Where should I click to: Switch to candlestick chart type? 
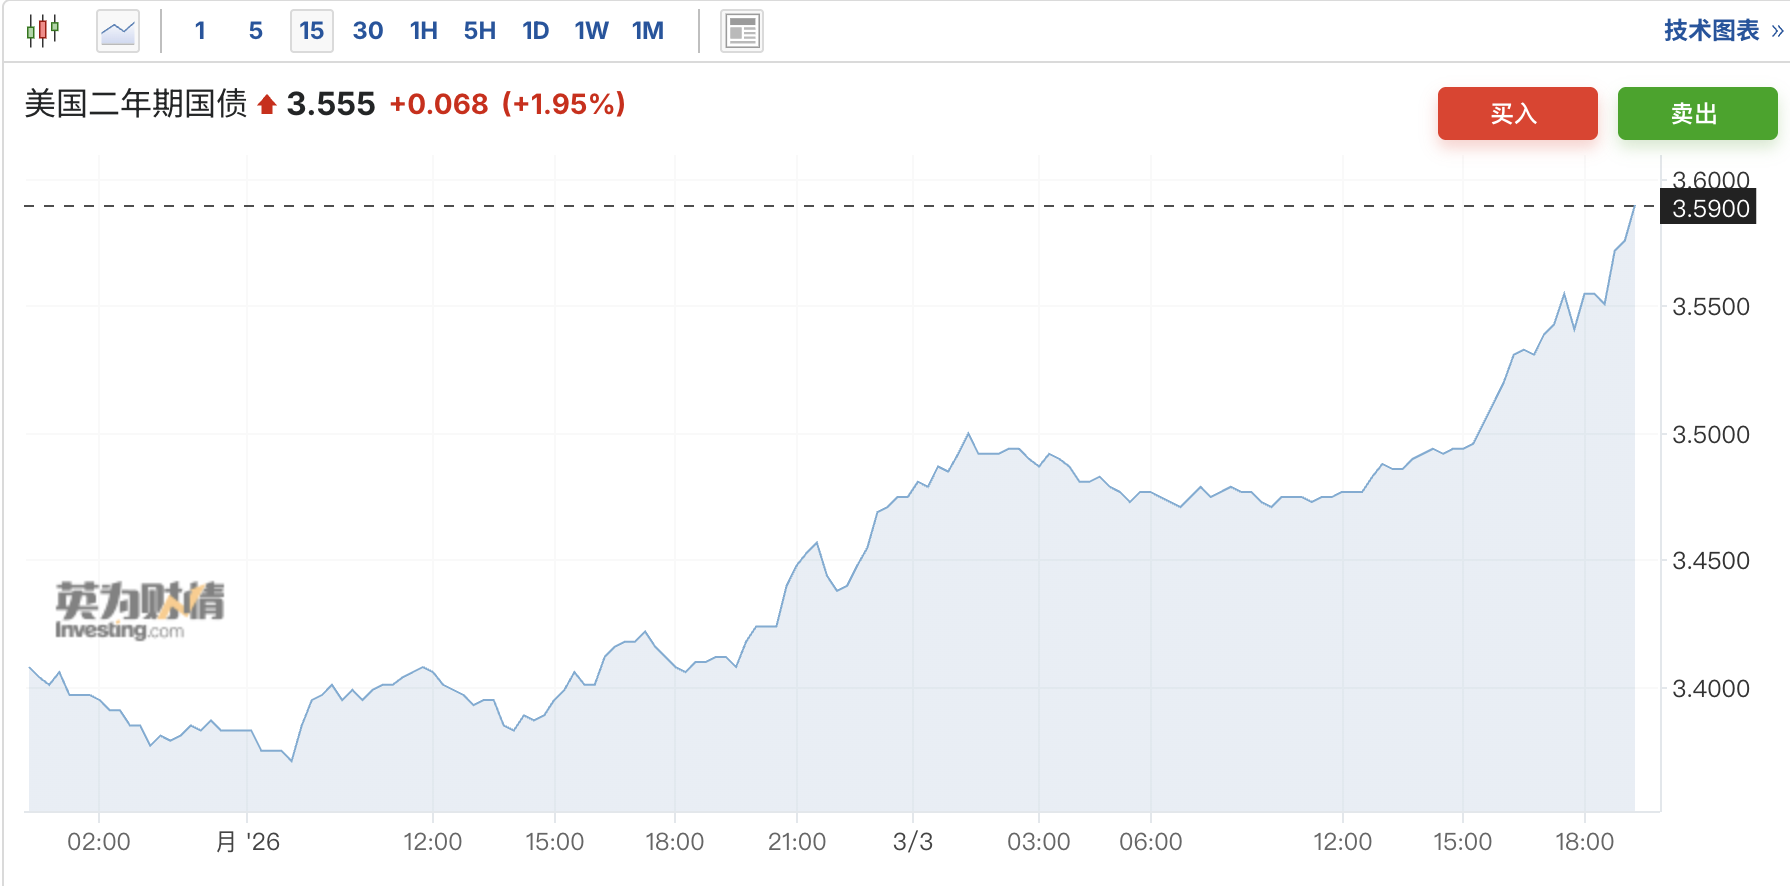coord(43,31)
